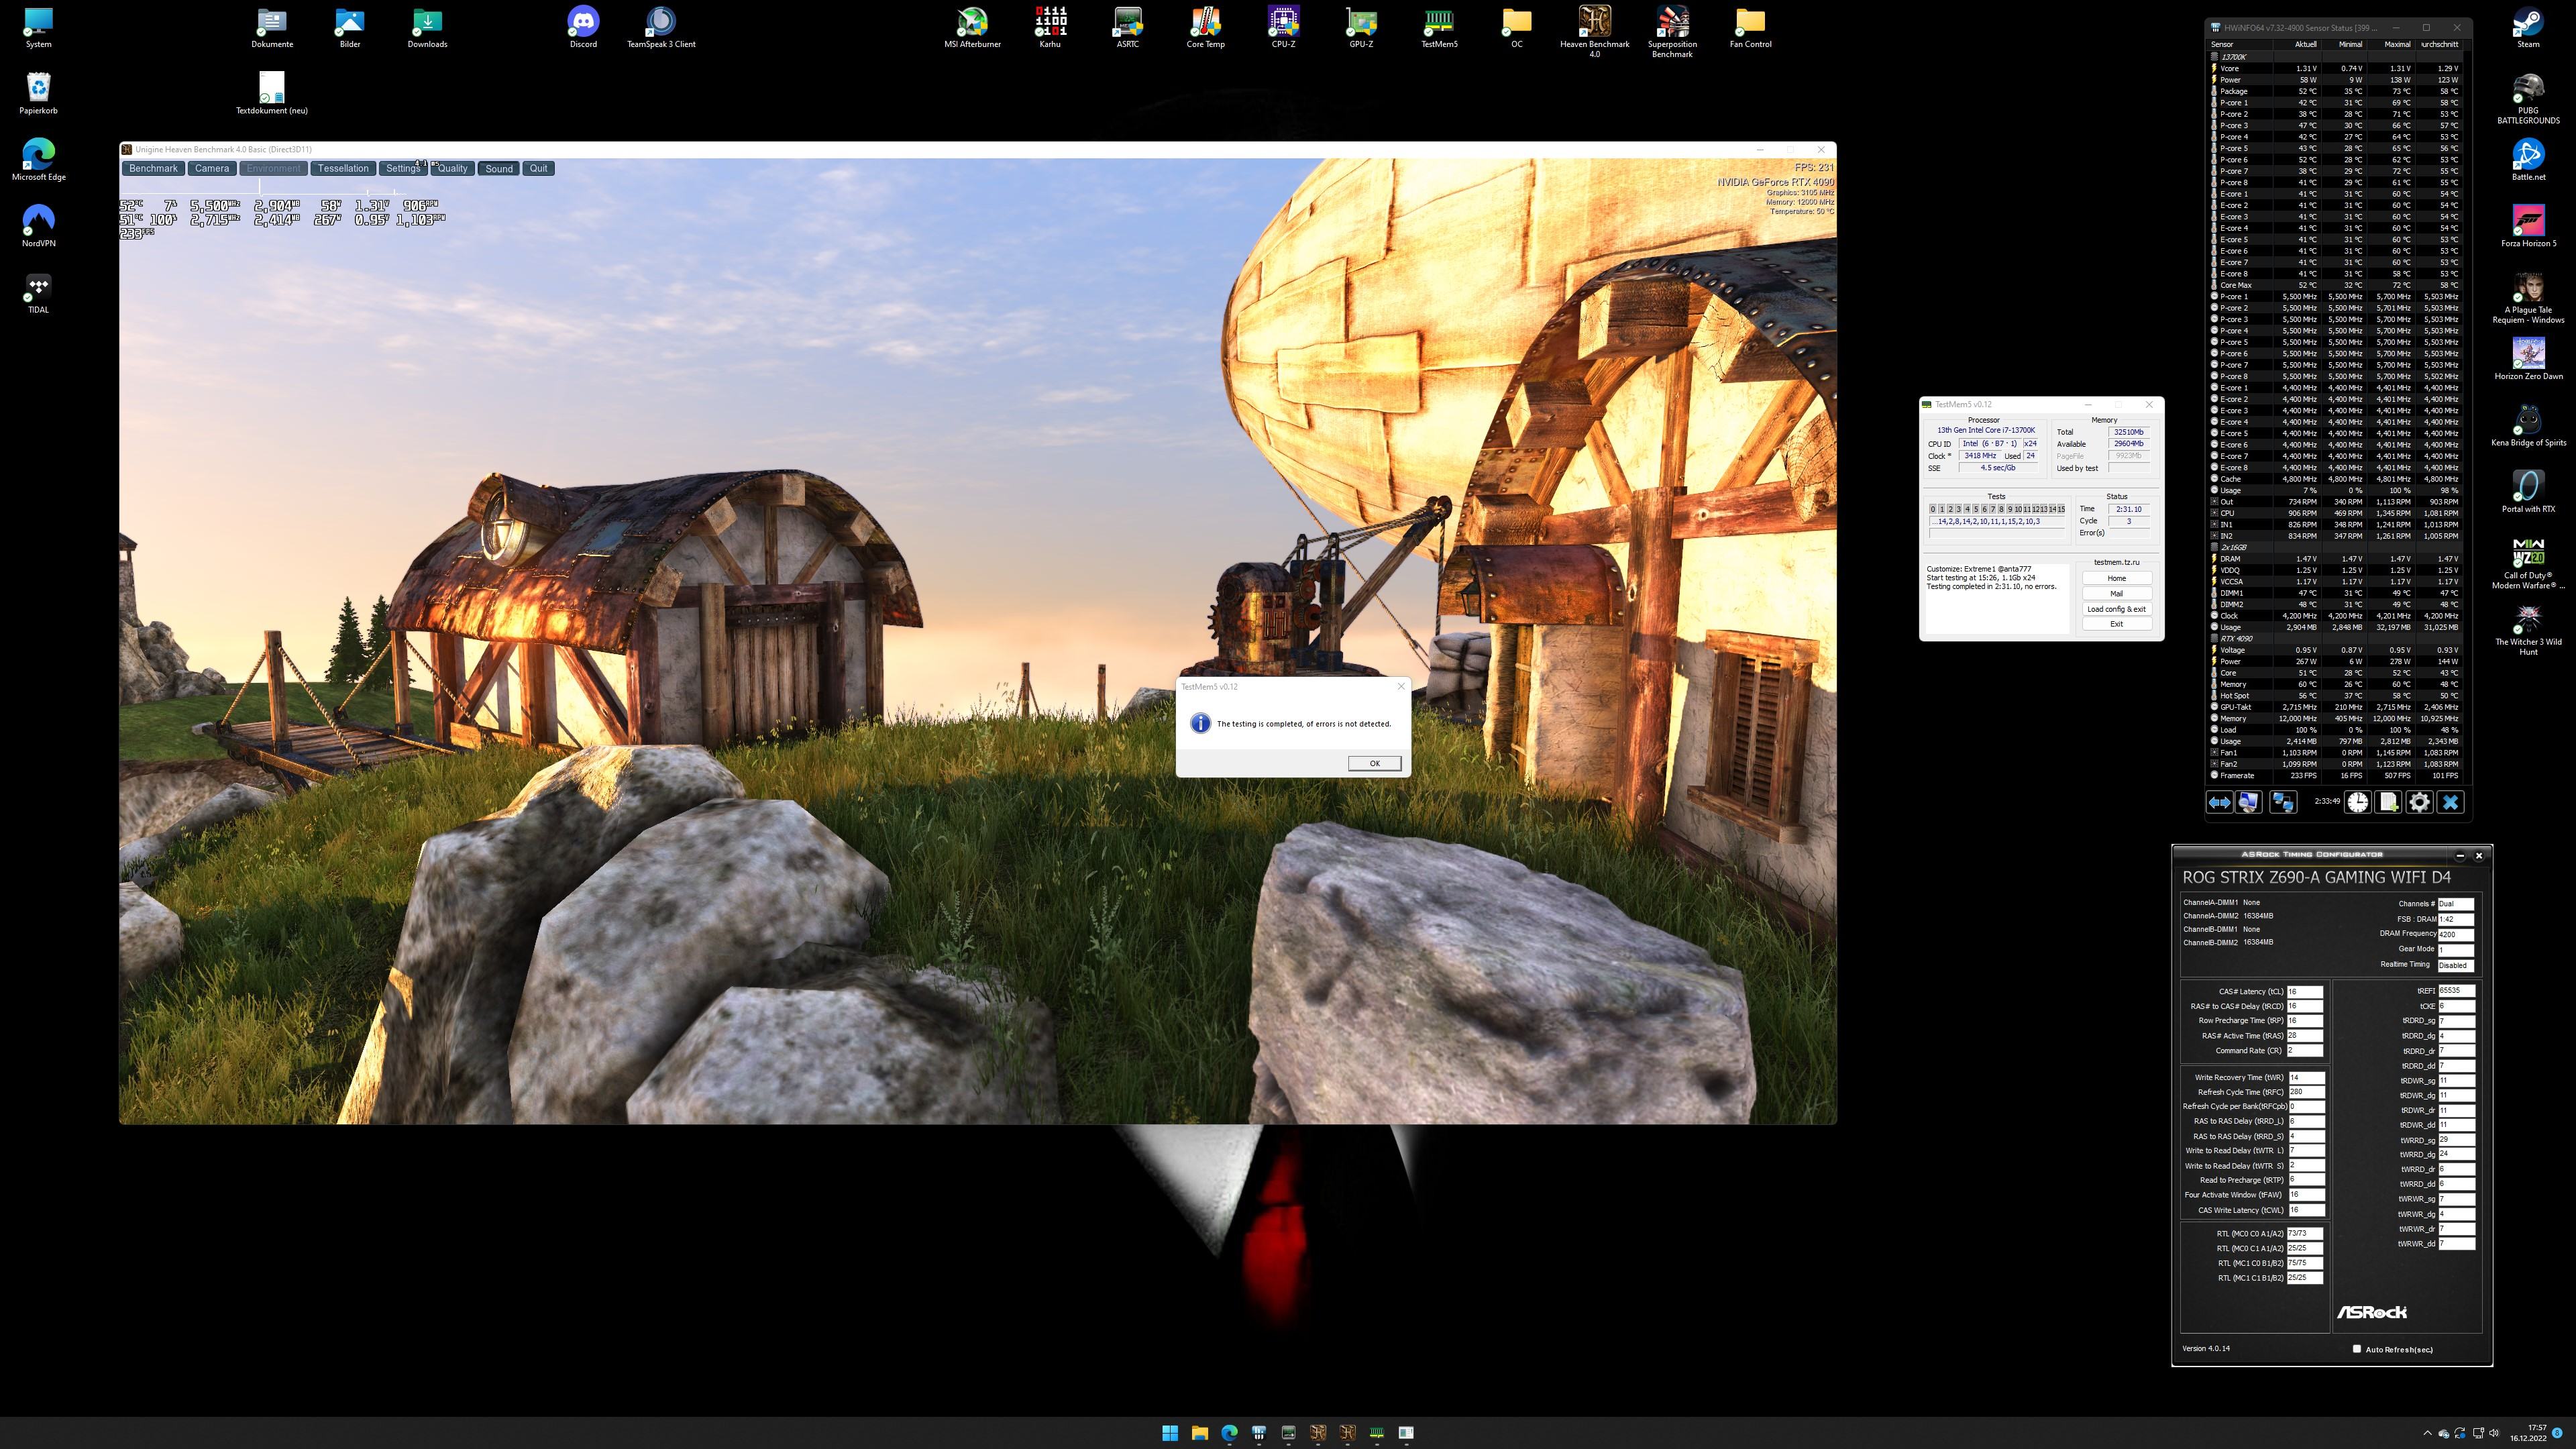Click the Framerate row in HWiNFO

click(2336, 775)
